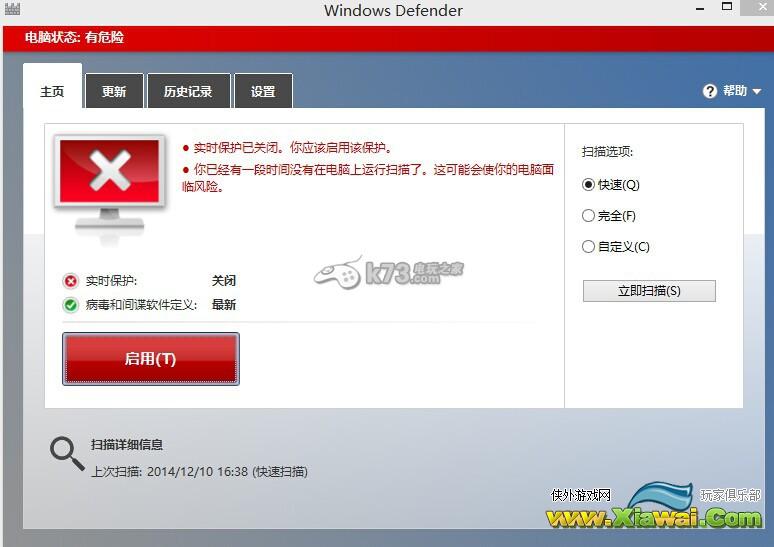This screenshot has height=547, width=774.
Task: Open the 帮助 help link
Action: click(735, 91)
